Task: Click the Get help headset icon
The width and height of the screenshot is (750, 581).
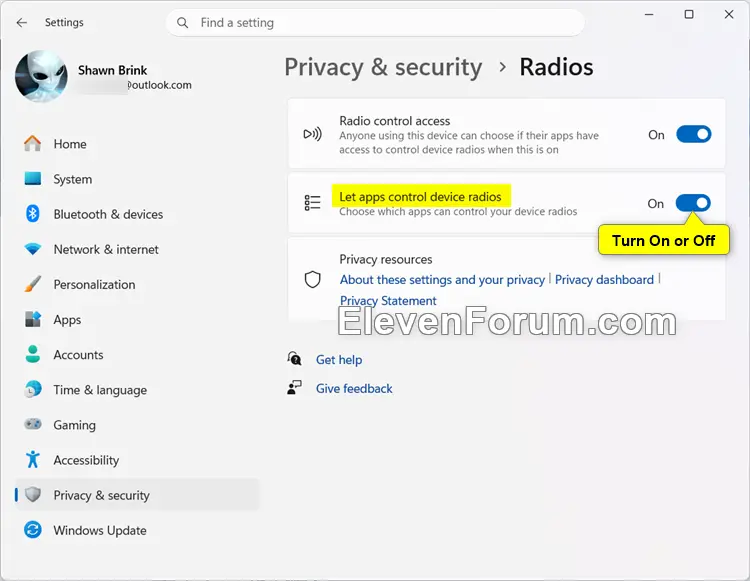Action: click(294, 359)
